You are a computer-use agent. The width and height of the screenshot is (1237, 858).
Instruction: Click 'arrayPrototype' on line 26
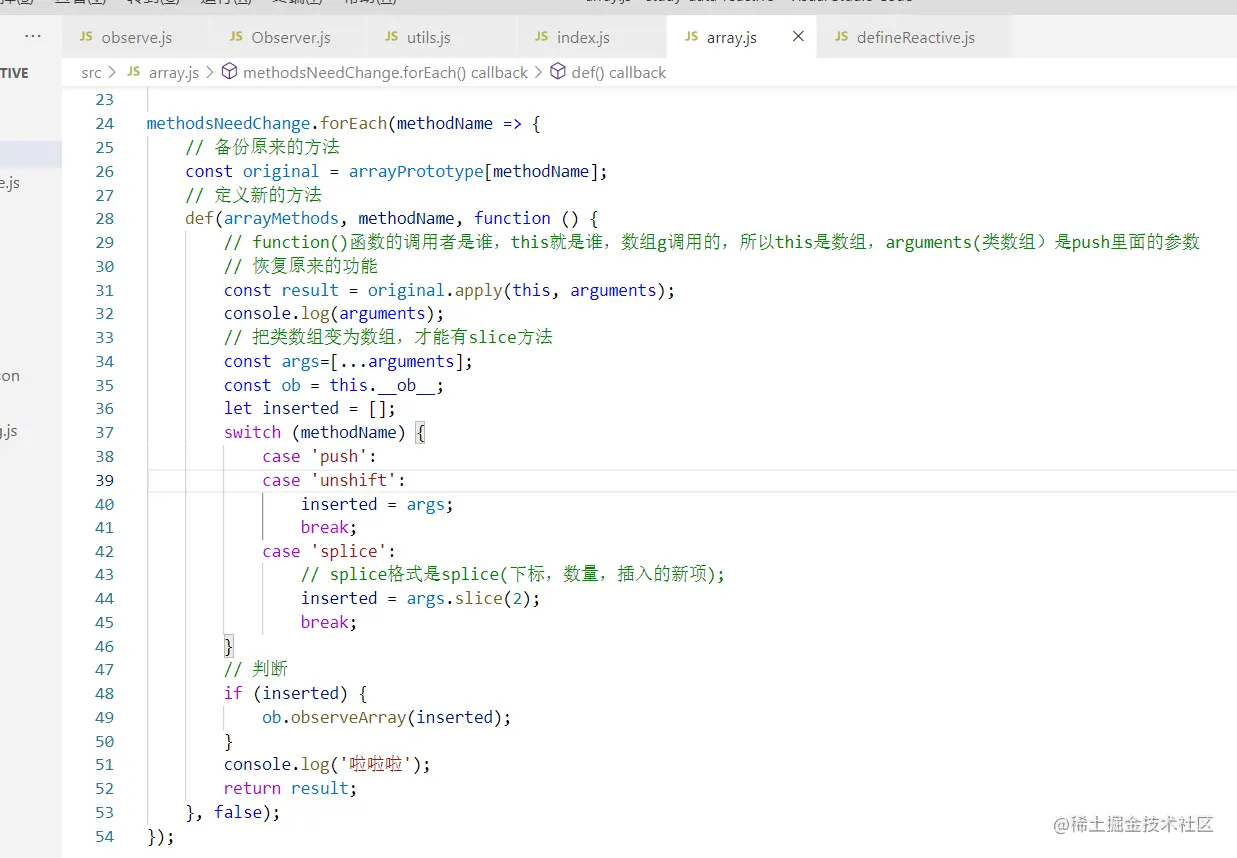point(416,171)
